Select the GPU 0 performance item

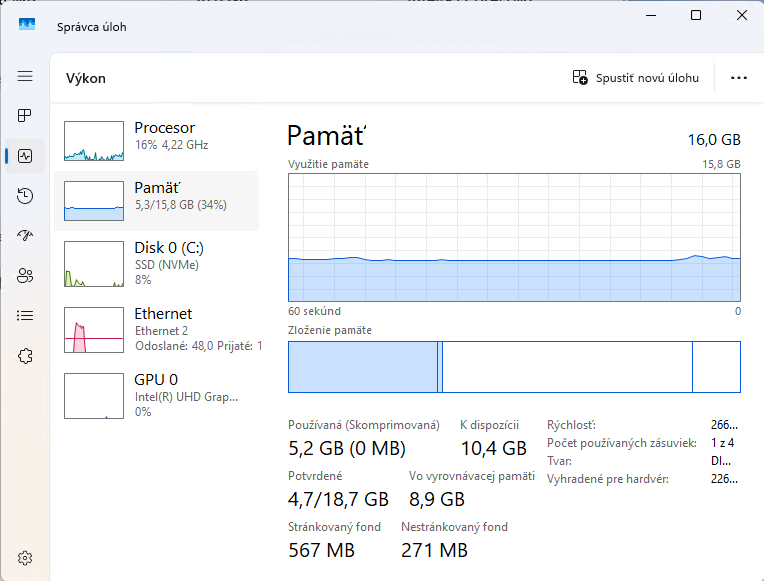(157, 395)
